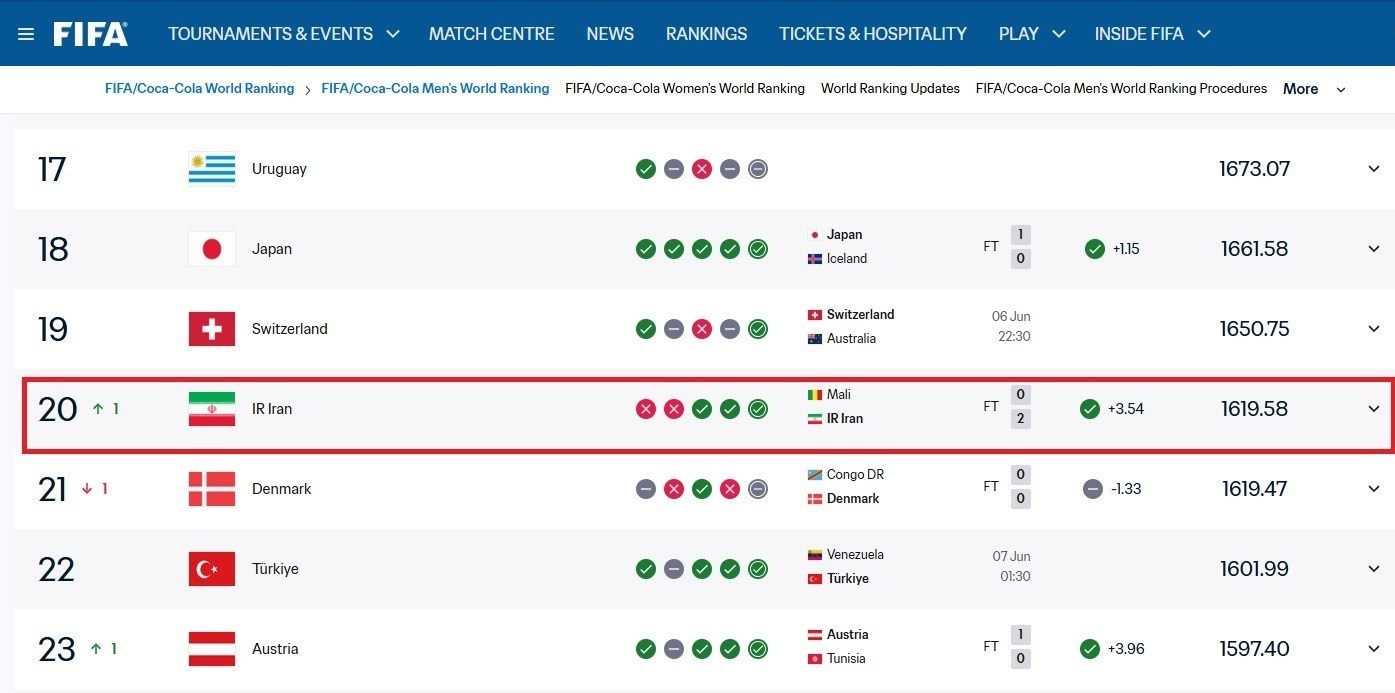Open the World Ranking Updates link

tap(890, 88)
